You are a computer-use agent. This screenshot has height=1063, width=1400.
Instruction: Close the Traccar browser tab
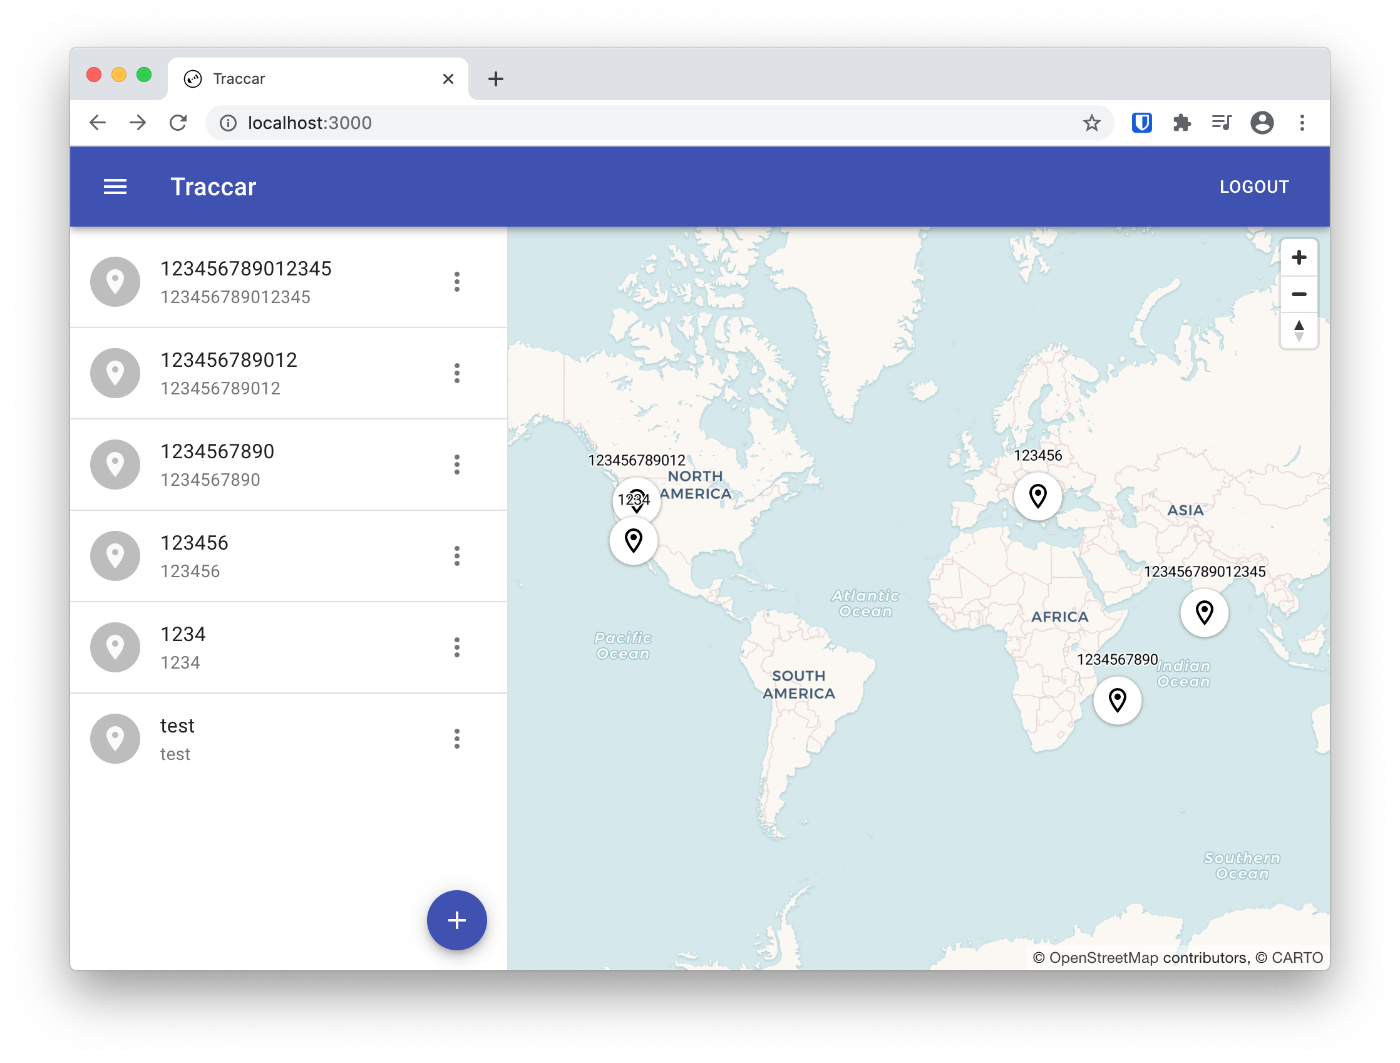click(x=448, y=79)
